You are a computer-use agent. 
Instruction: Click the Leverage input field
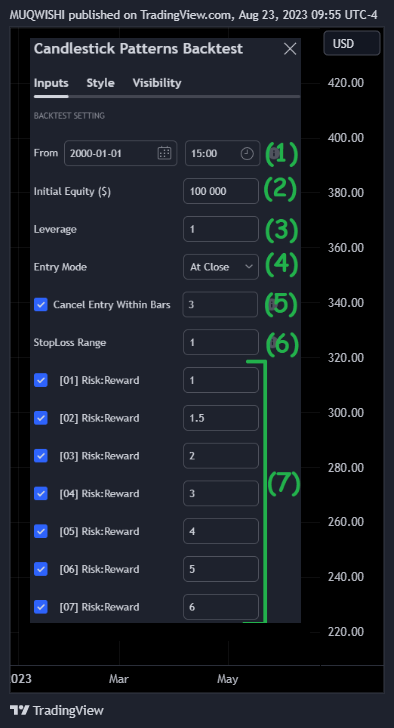[221, 229]
